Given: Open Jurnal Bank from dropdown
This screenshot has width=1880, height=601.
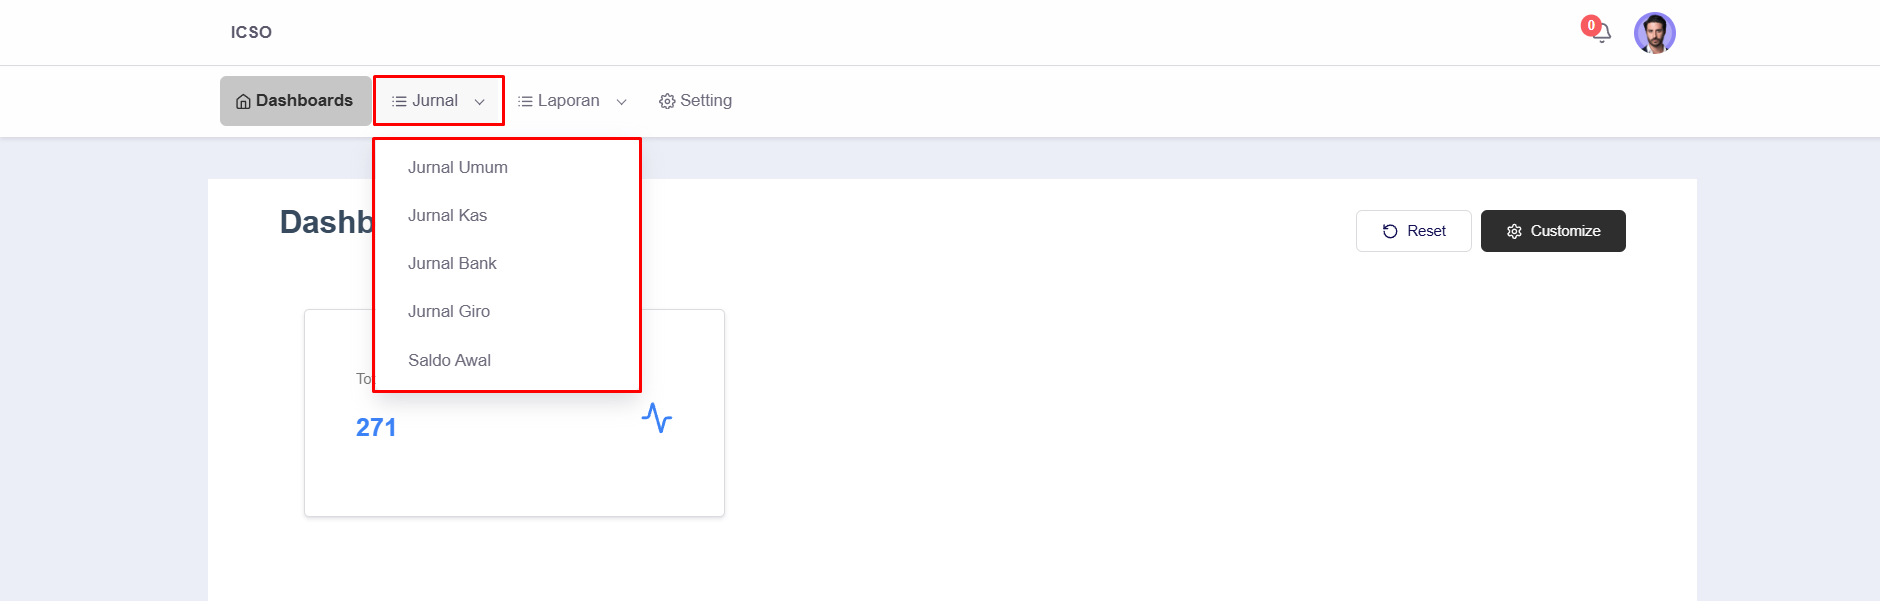Looking at the screenshot, I should (x=452, y=263).
